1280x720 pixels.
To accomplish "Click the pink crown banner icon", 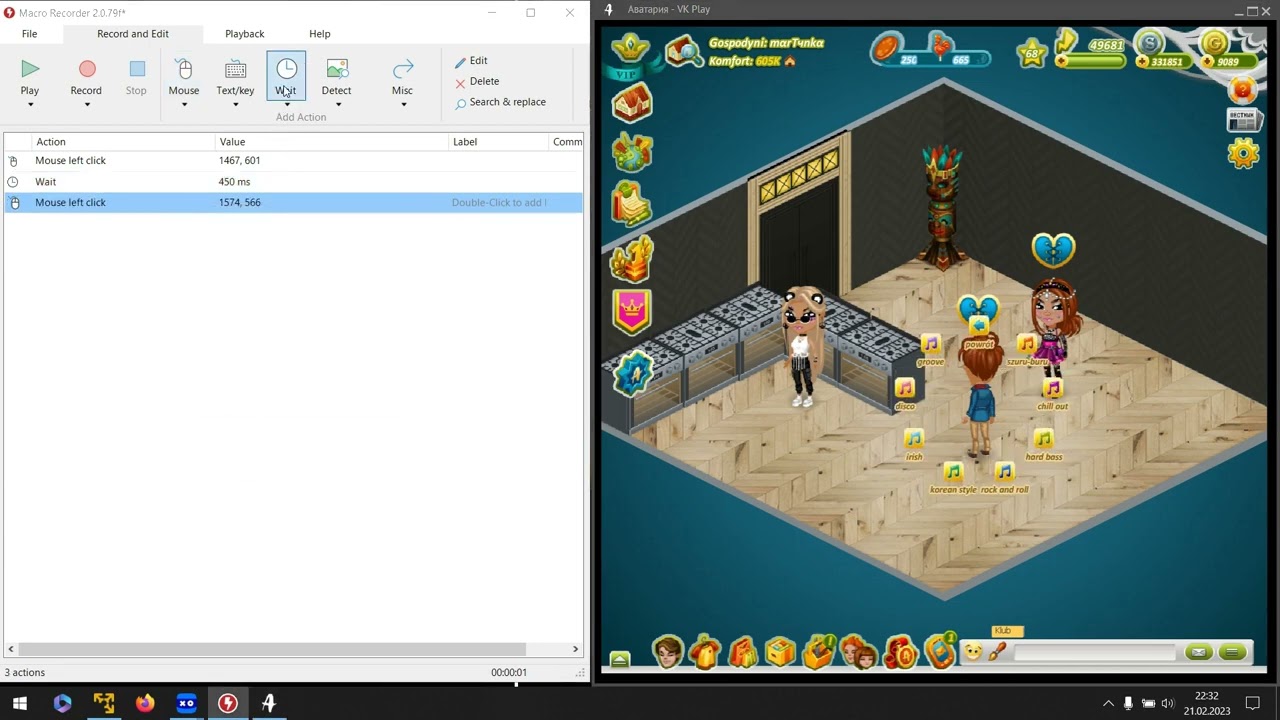I will coord(632,312).
